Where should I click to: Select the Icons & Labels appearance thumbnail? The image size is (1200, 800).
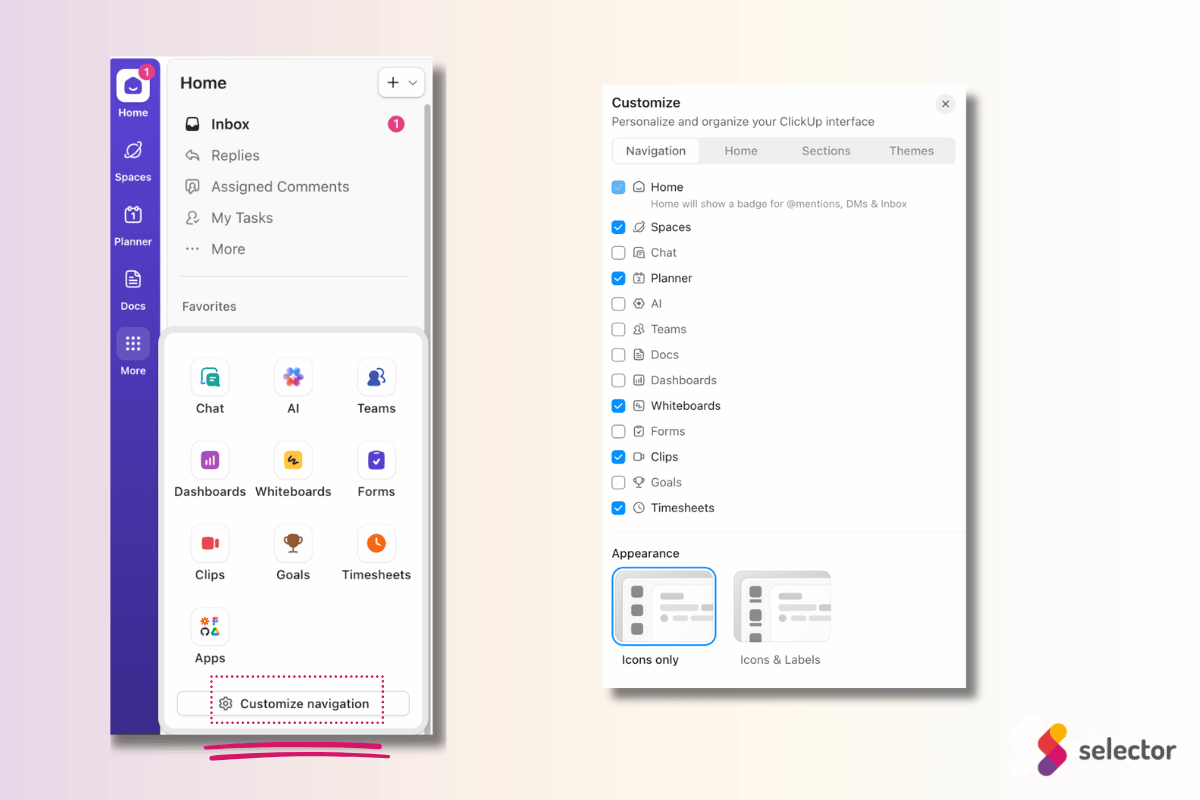[x=782, y=607]
